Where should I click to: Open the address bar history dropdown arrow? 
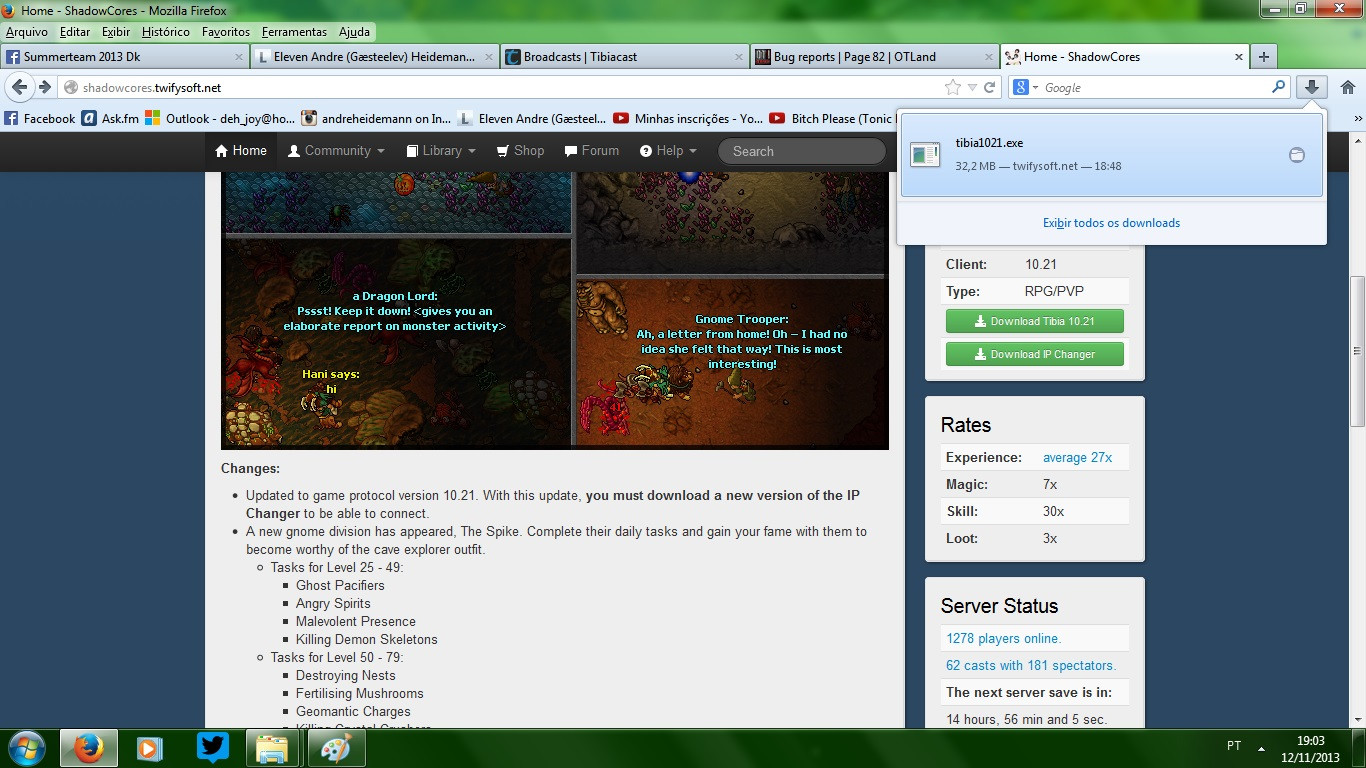[x=972, y=87]
